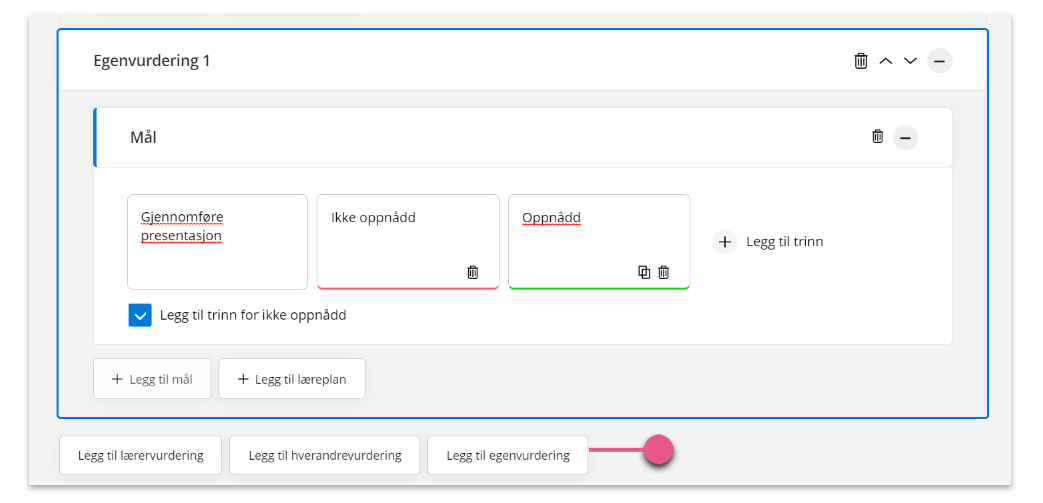Delete the Mål item via trash icon
This screenshot has height=503, width=1043.
tap(878, 137)
